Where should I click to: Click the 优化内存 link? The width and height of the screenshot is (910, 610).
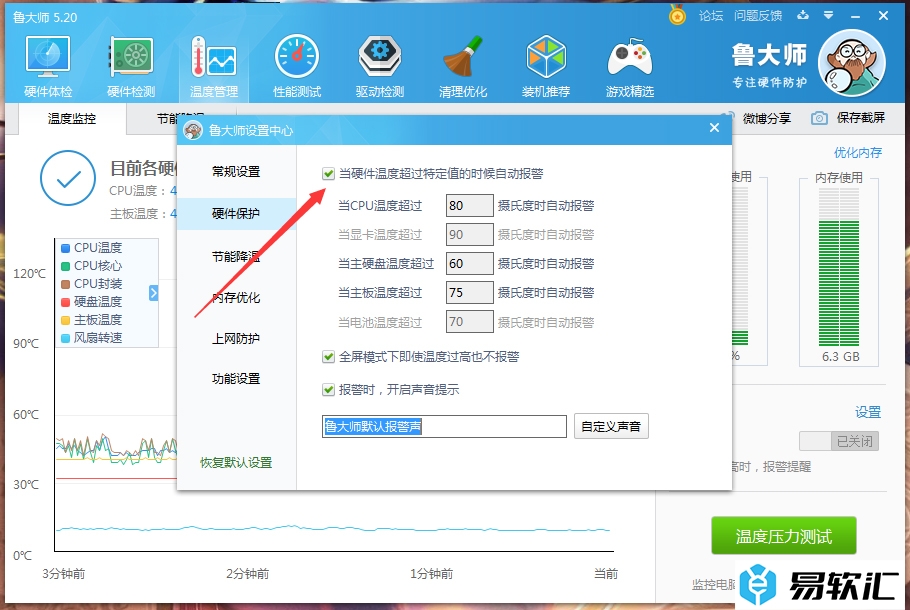[858, 153]
